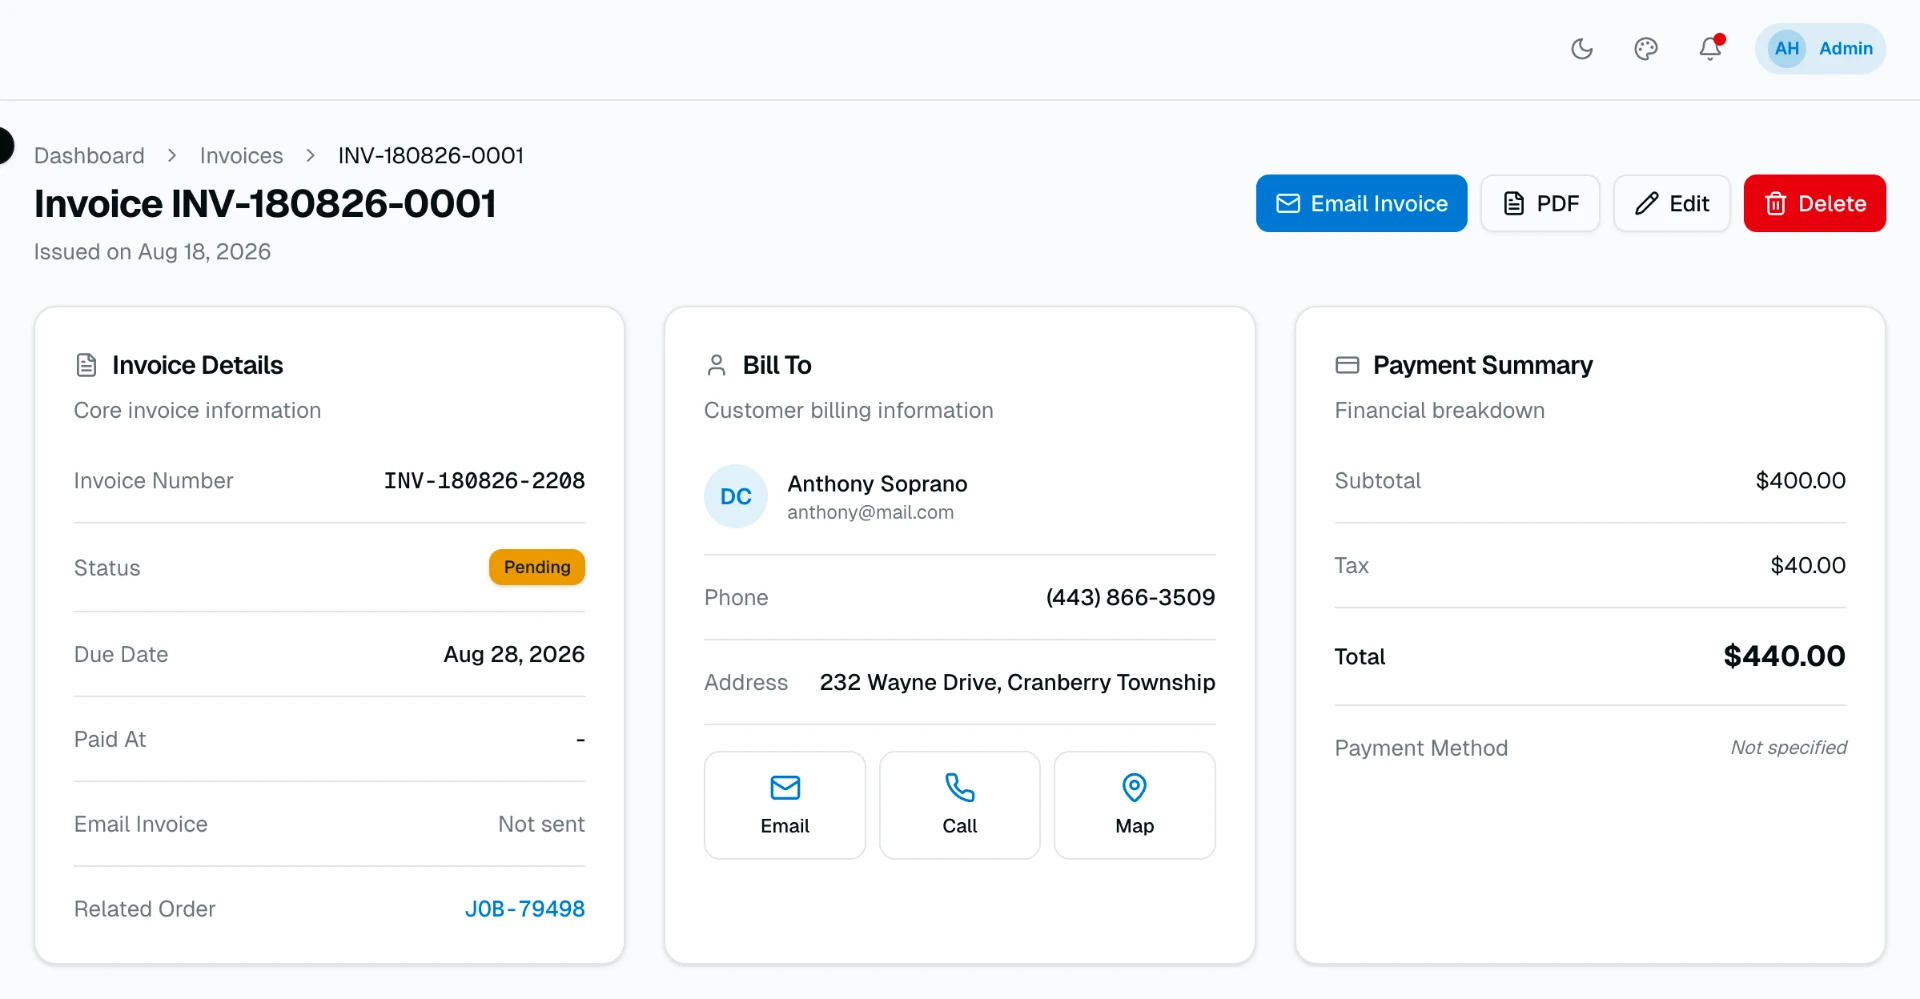Toggle dark mode moon icon

click(1581, 48)
